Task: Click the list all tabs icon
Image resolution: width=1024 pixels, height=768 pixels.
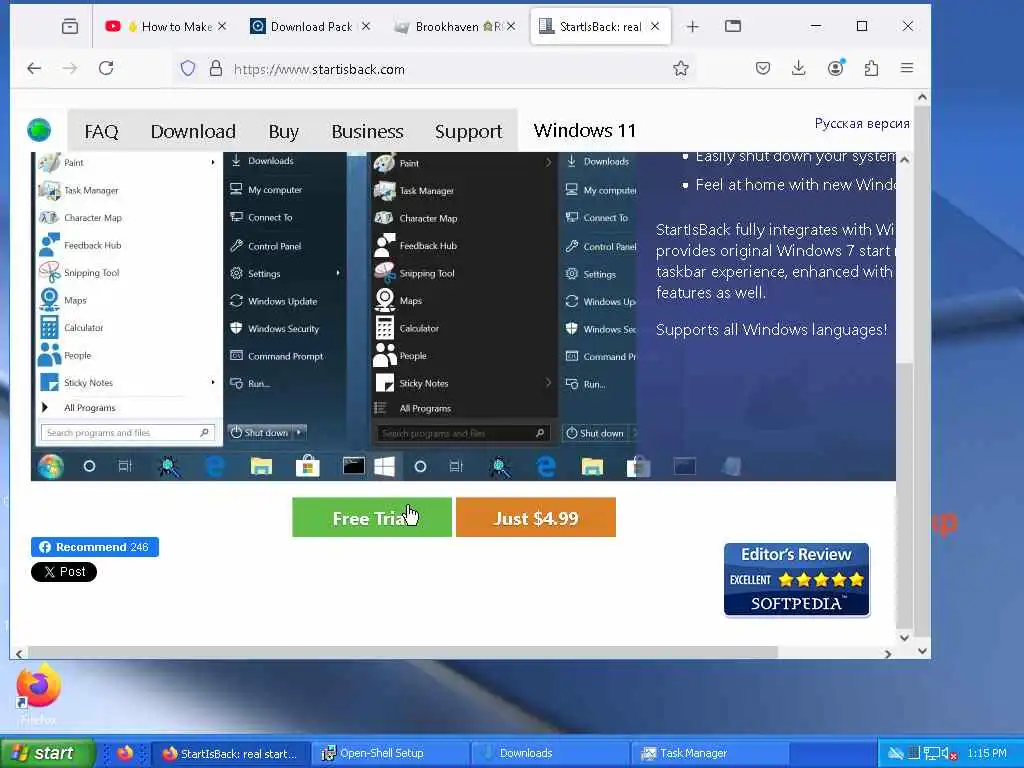Action: (733, 26)
